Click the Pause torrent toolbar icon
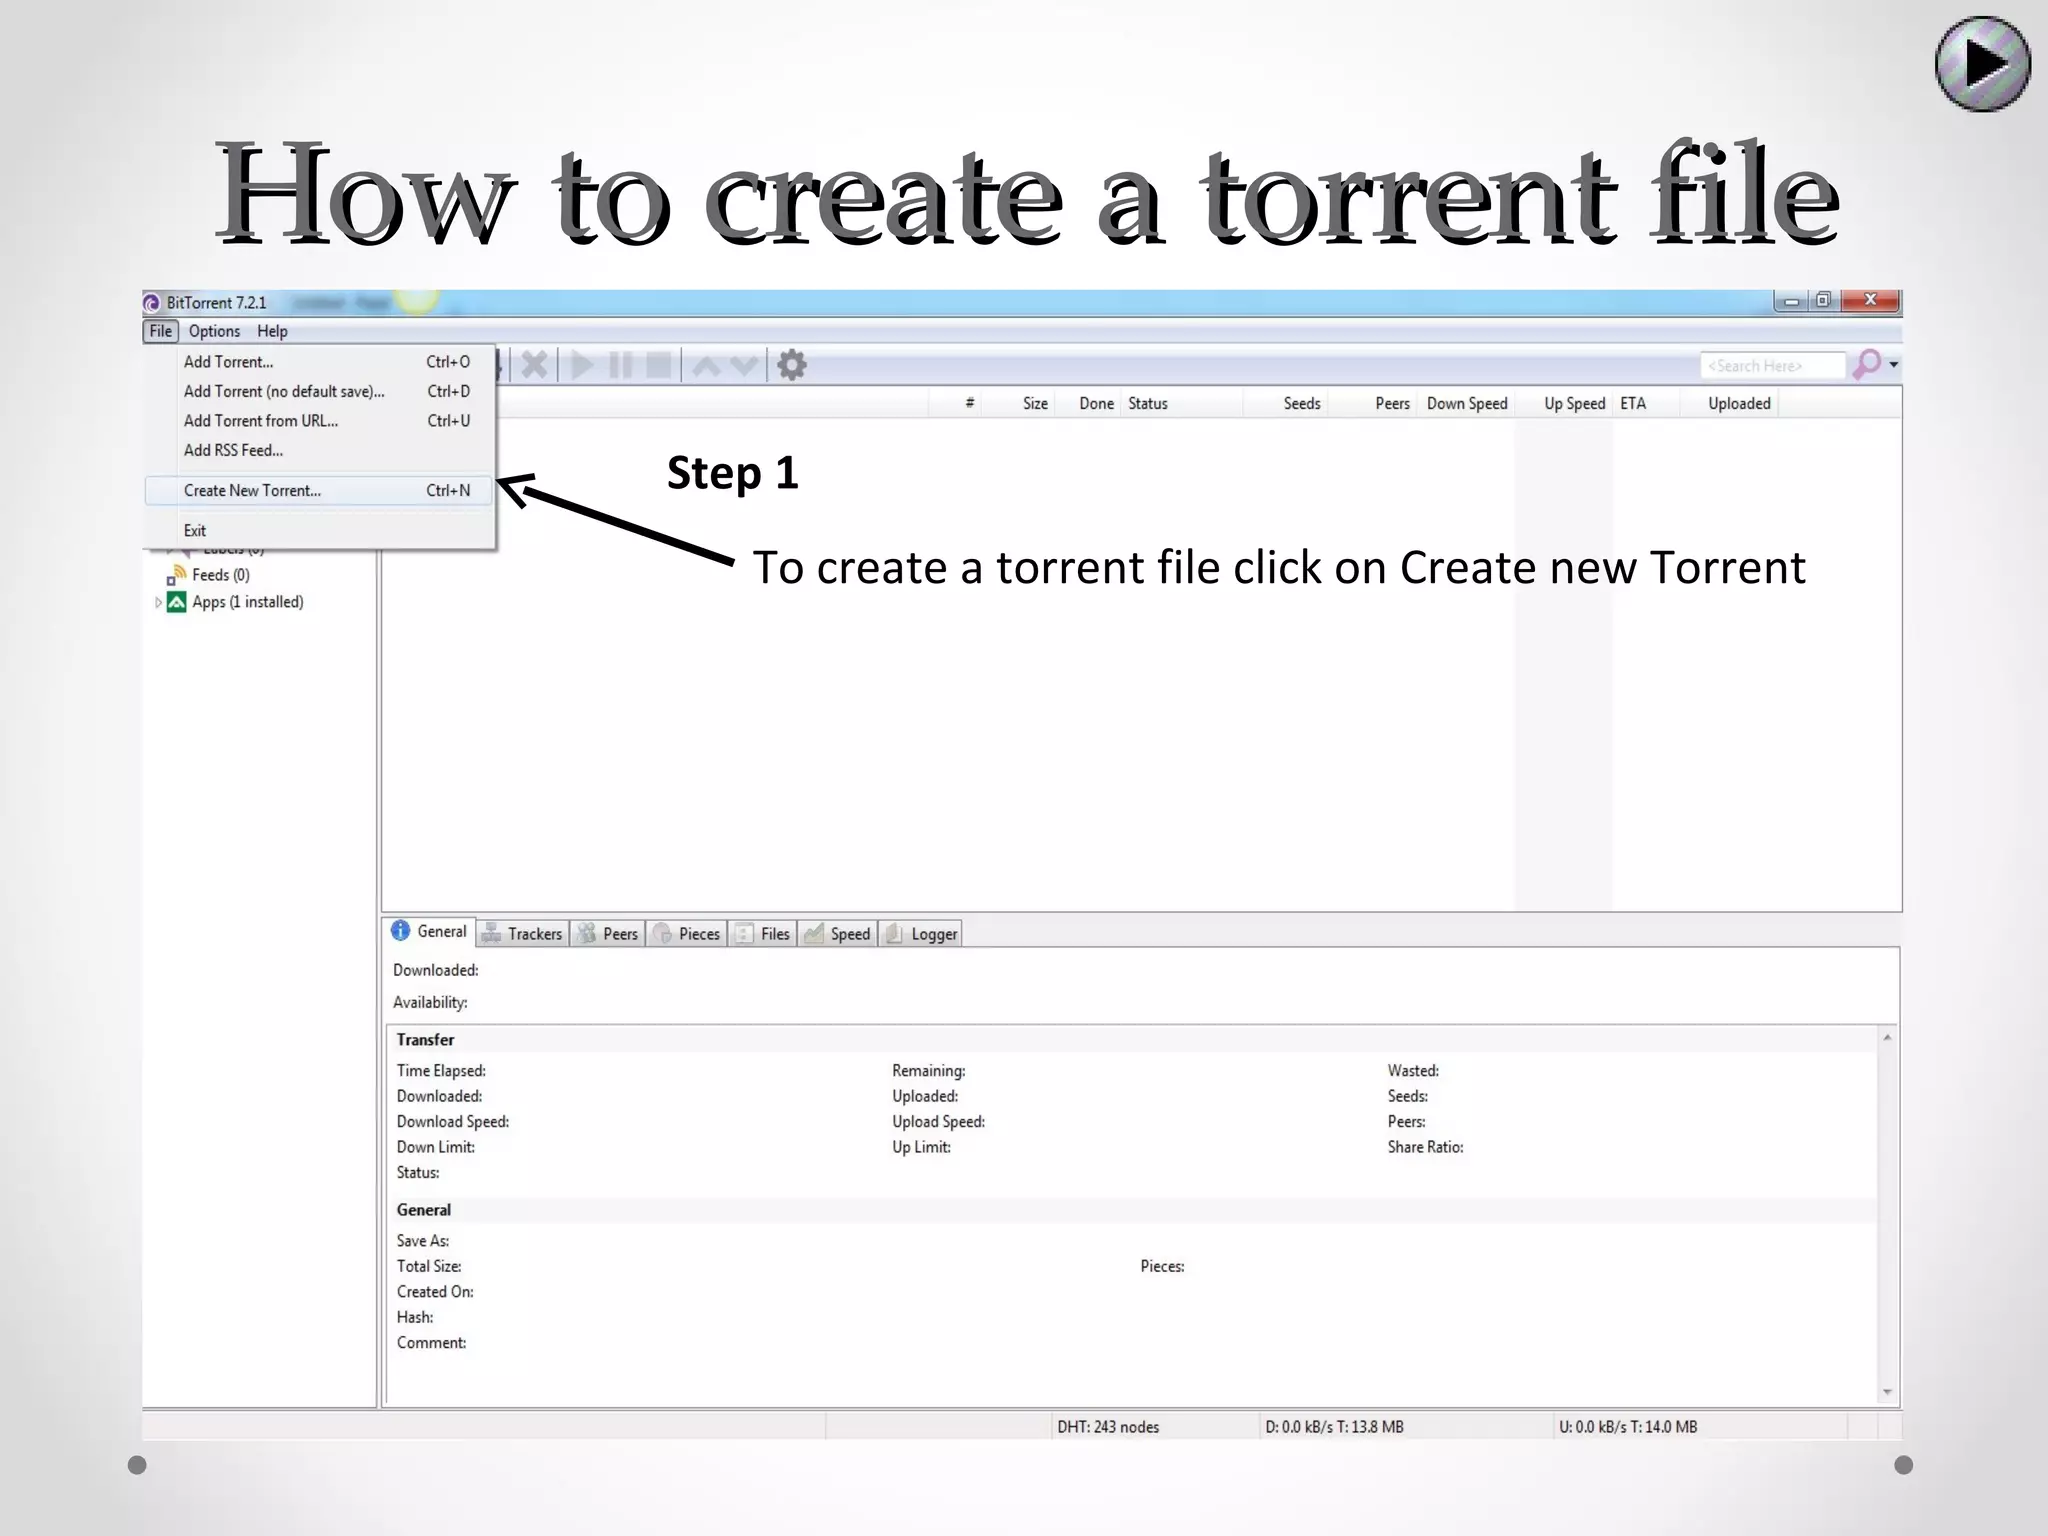Image resolution: width=2048 pixels, height=1536 pixels. point(621,365)
